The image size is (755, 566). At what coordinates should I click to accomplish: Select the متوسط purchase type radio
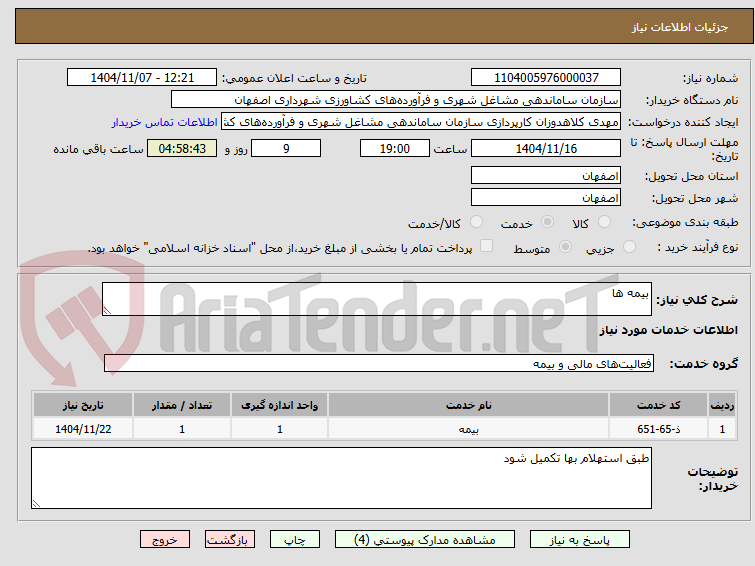565,247
